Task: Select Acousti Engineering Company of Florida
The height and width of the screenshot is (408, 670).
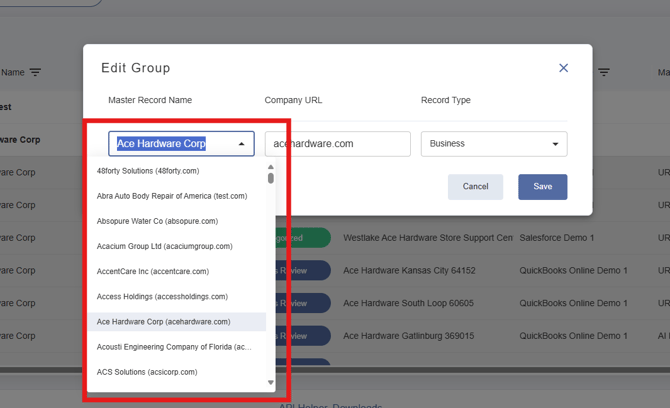Action: click(176, 347)
